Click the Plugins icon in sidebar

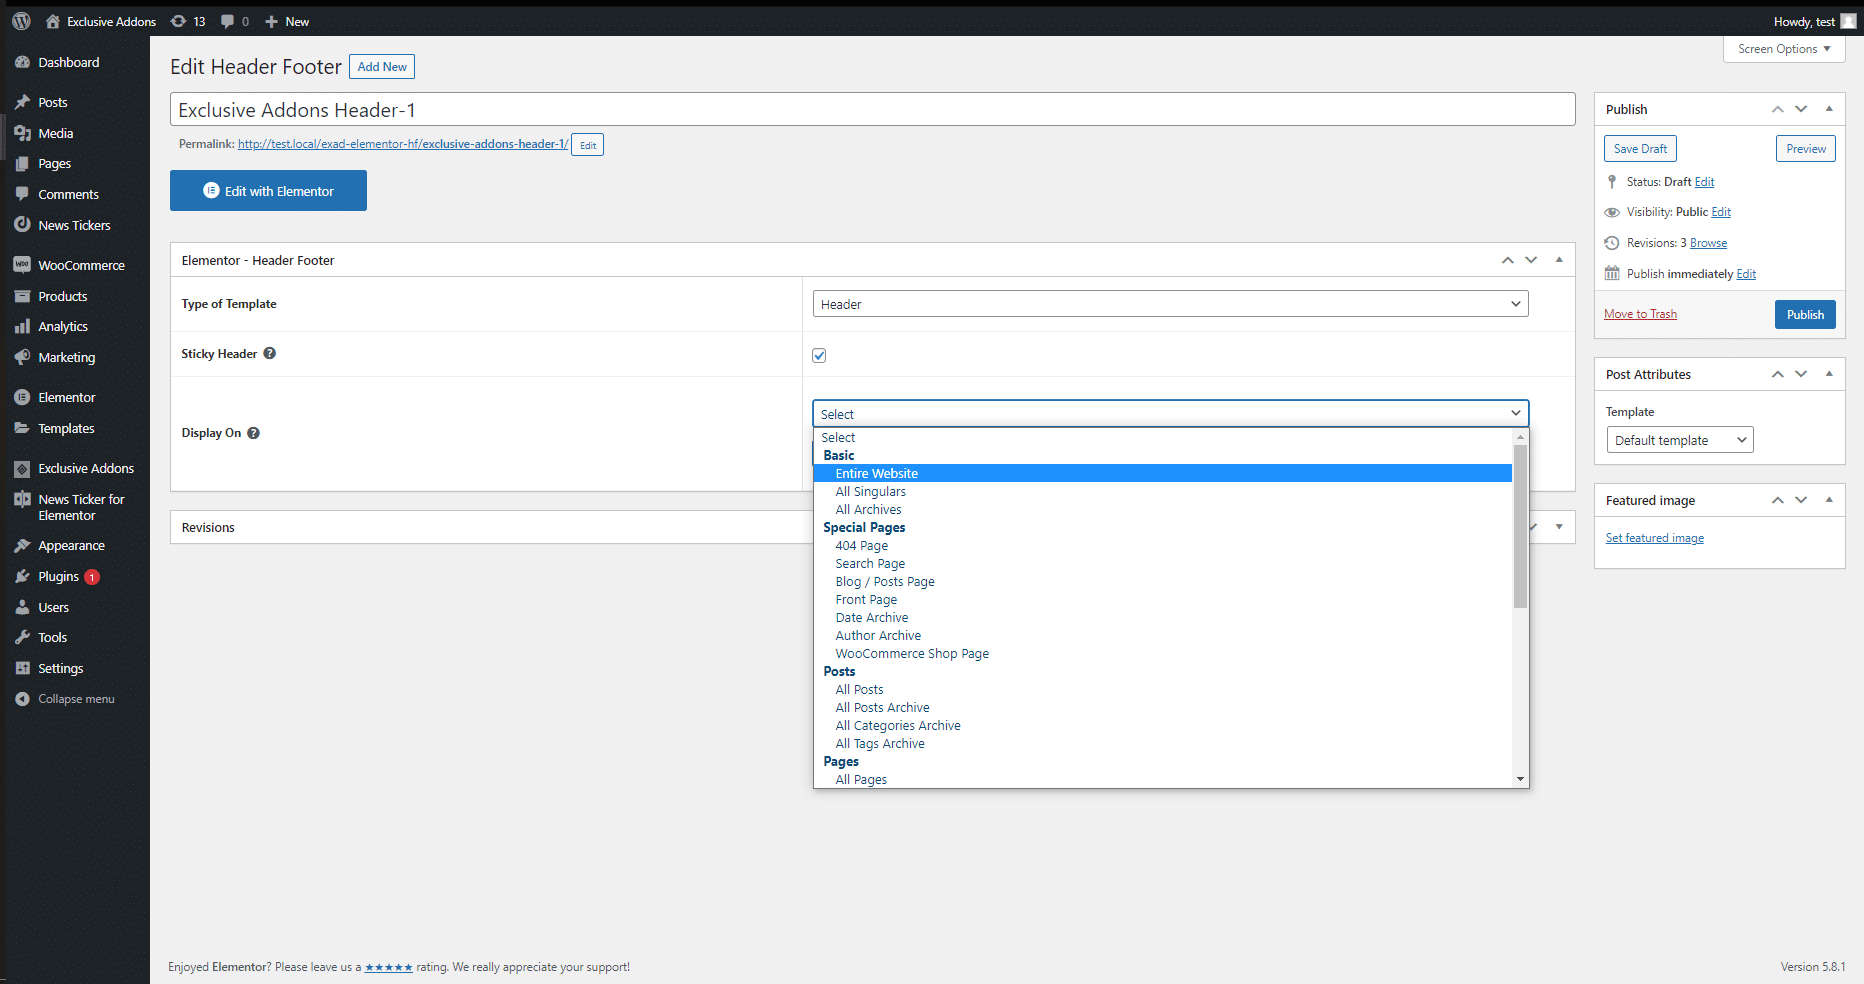(x=22, y=576)
